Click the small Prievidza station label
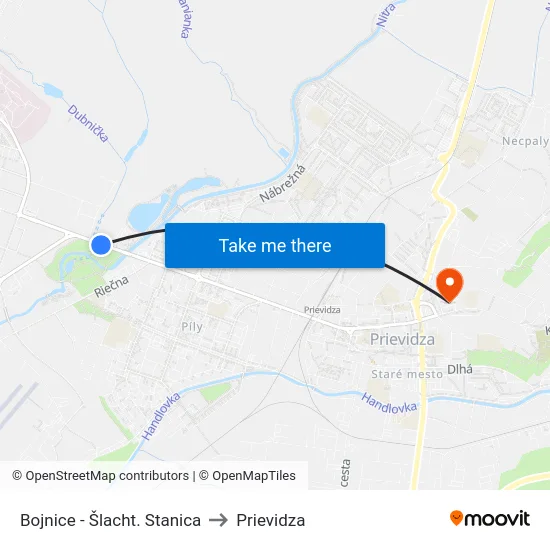The width and height of the screenshot is (550, 550). (x=322, y=310)
